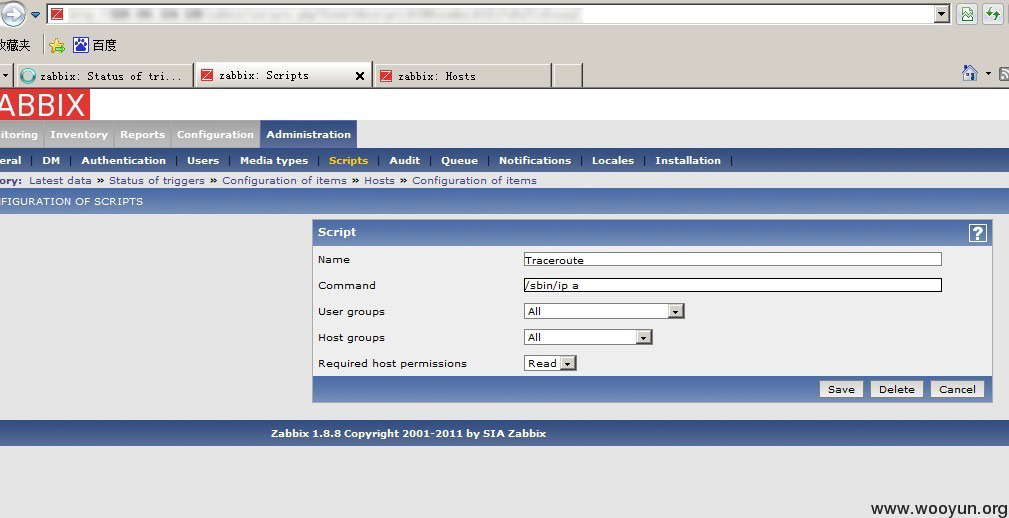Expand the address bar URL dropdown

pos(942,14)
